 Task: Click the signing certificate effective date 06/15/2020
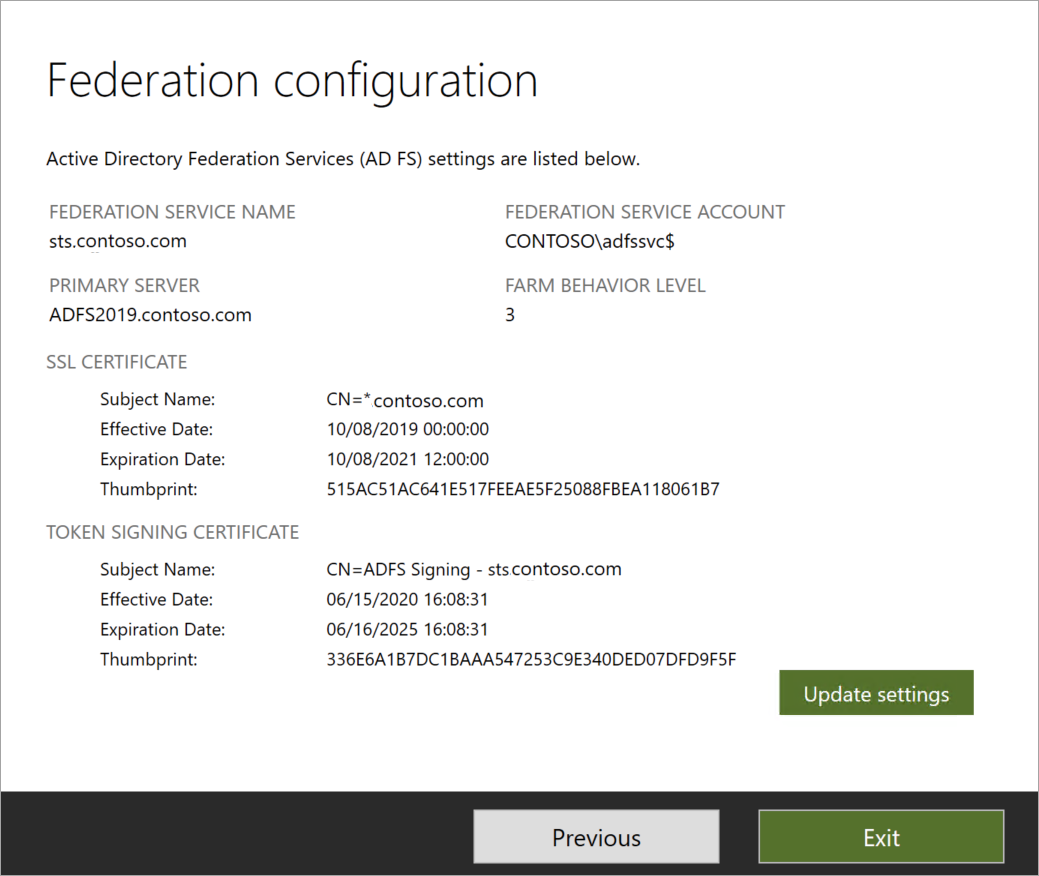407,599
